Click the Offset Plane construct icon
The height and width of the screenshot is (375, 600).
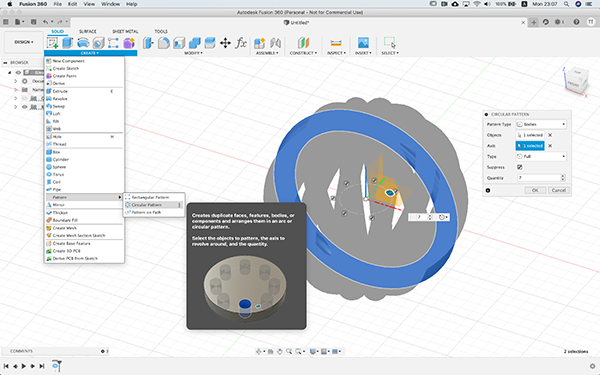coord(303,42)
